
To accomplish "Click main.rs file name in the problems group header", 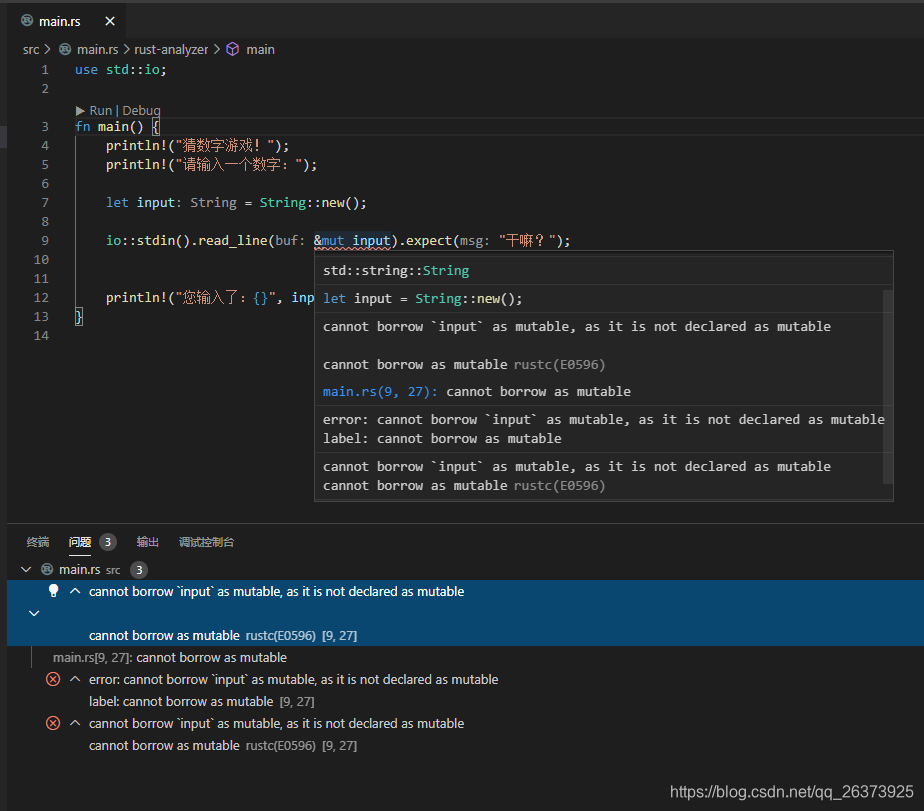I will click(x=80, y=569).
